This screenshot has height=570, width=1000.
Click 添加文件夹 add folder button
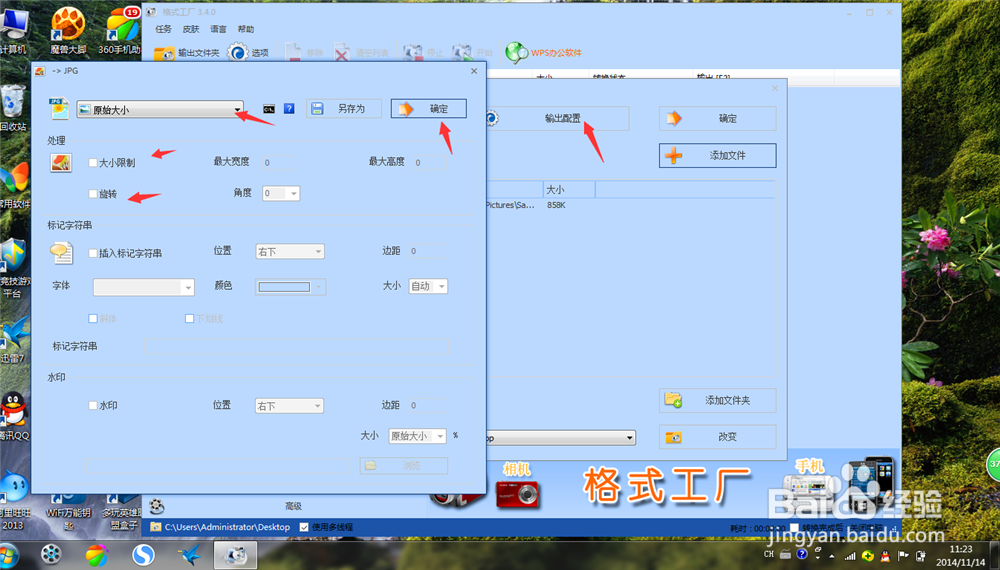(x=717, y=400)
